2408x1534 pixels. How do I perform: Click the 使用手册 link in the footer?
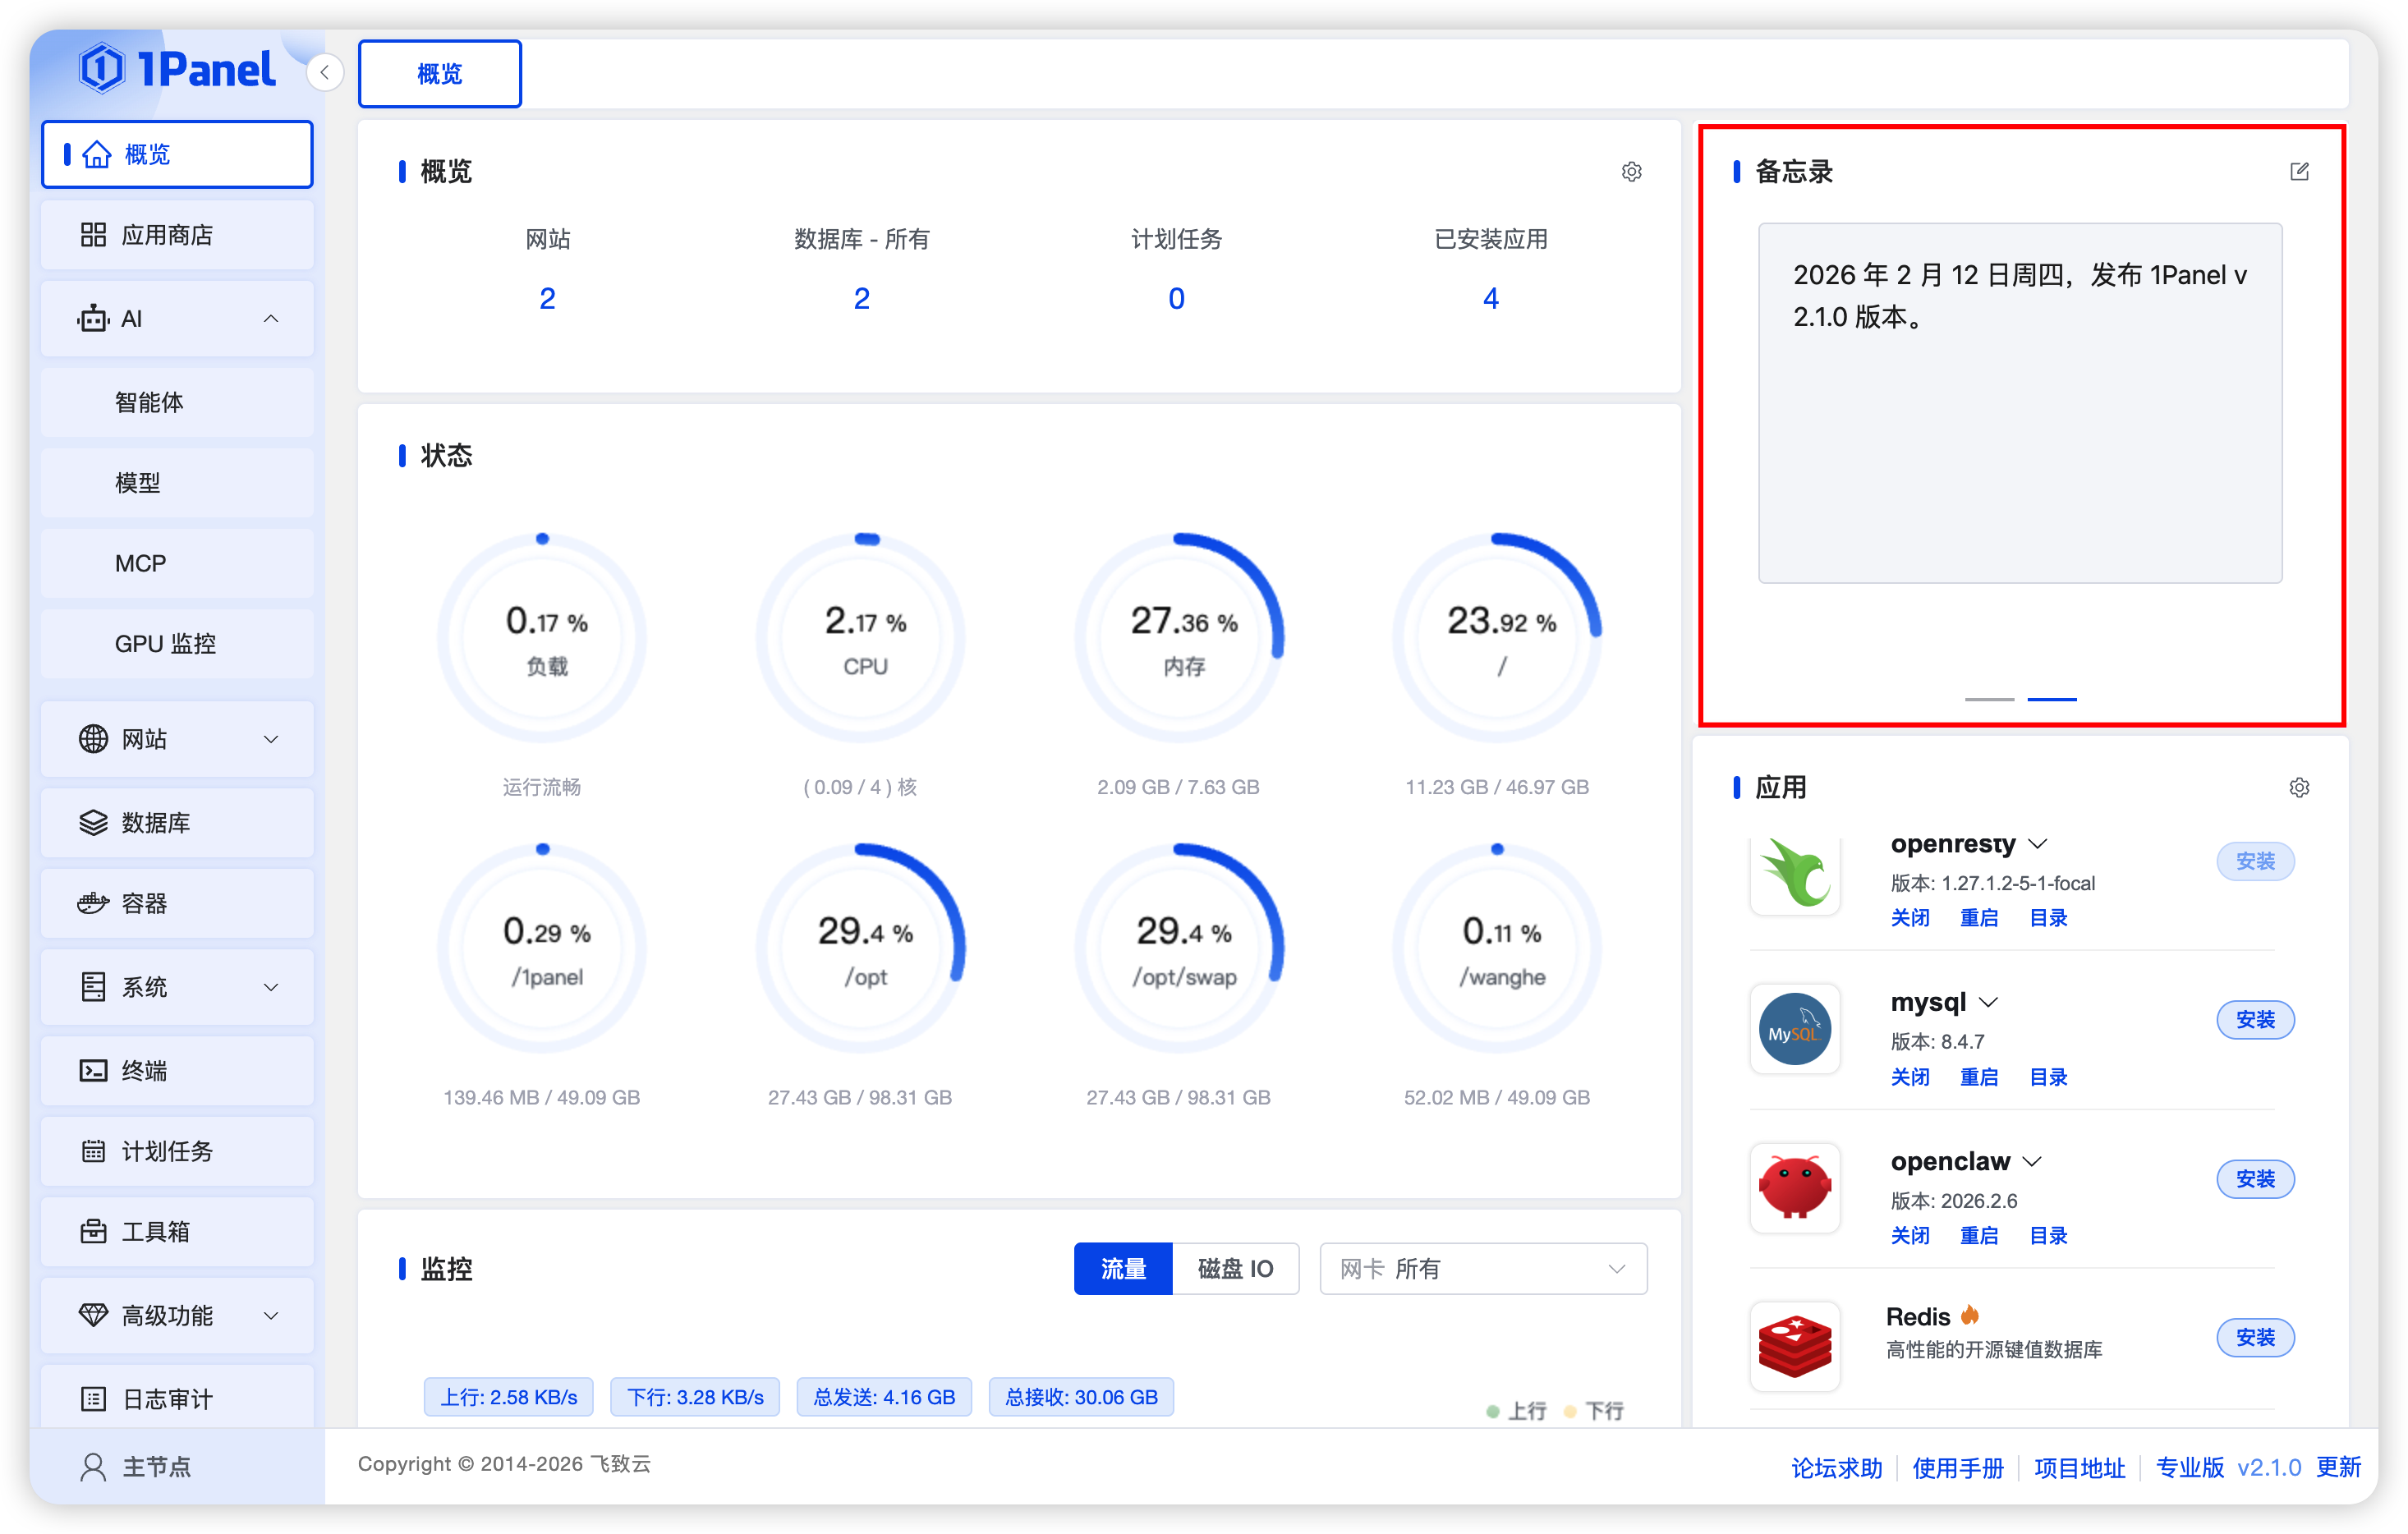point(1957,1467)
